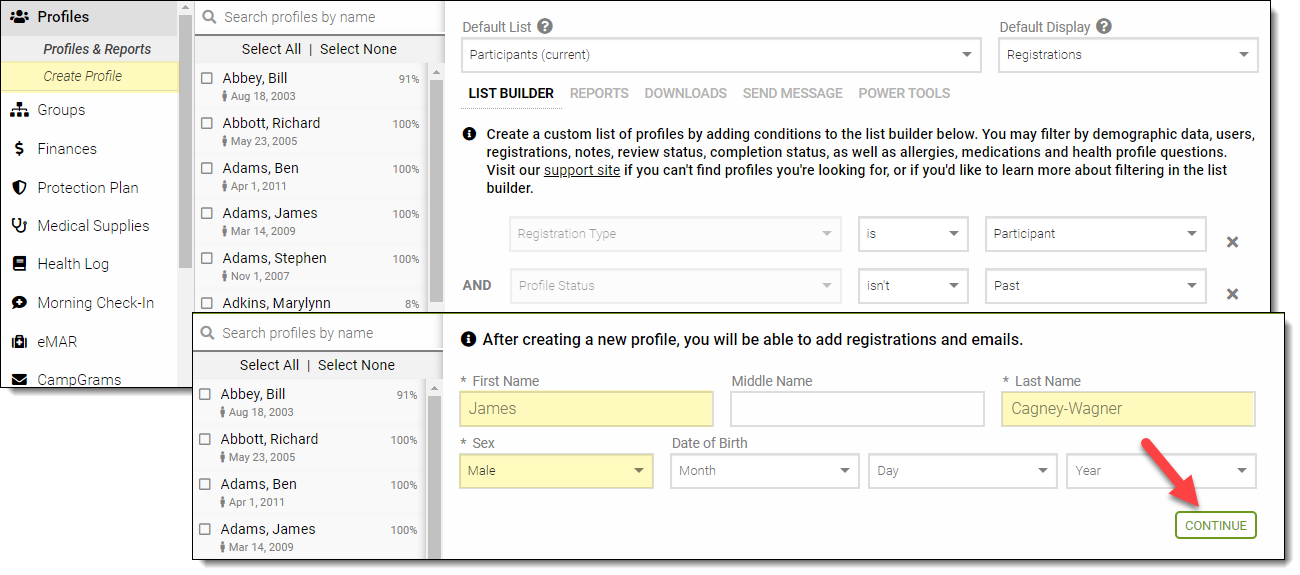Image resolution: width=1300 pixels, height=575 pixels.
Task: Open the POWER TOOLS tab
Action: 904,93
